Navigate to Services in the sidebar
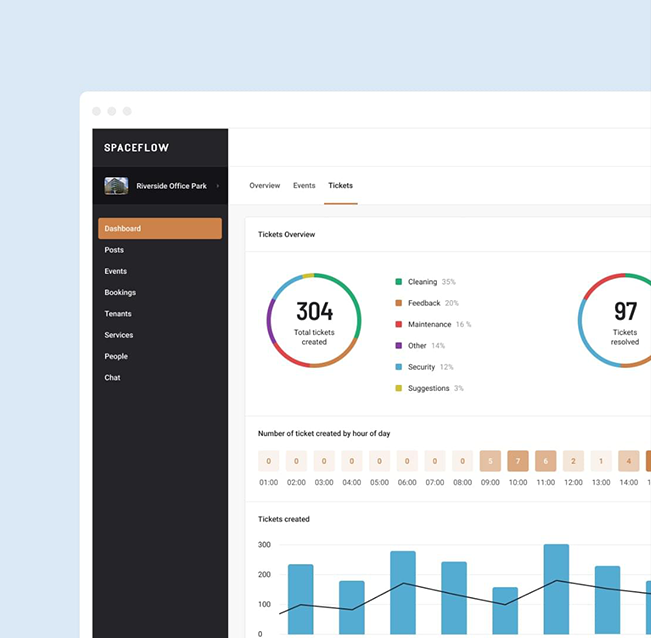 (x=119, y=335)
